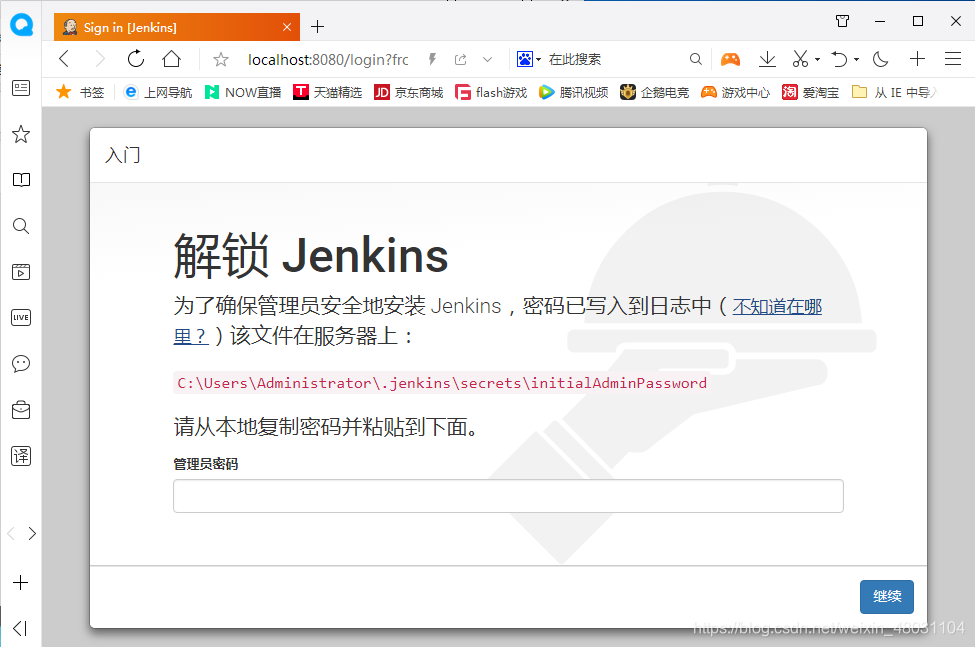Screen dimensions: 975x647
Task: Open the hamburger main menu
Action: (x=953, y=59)
